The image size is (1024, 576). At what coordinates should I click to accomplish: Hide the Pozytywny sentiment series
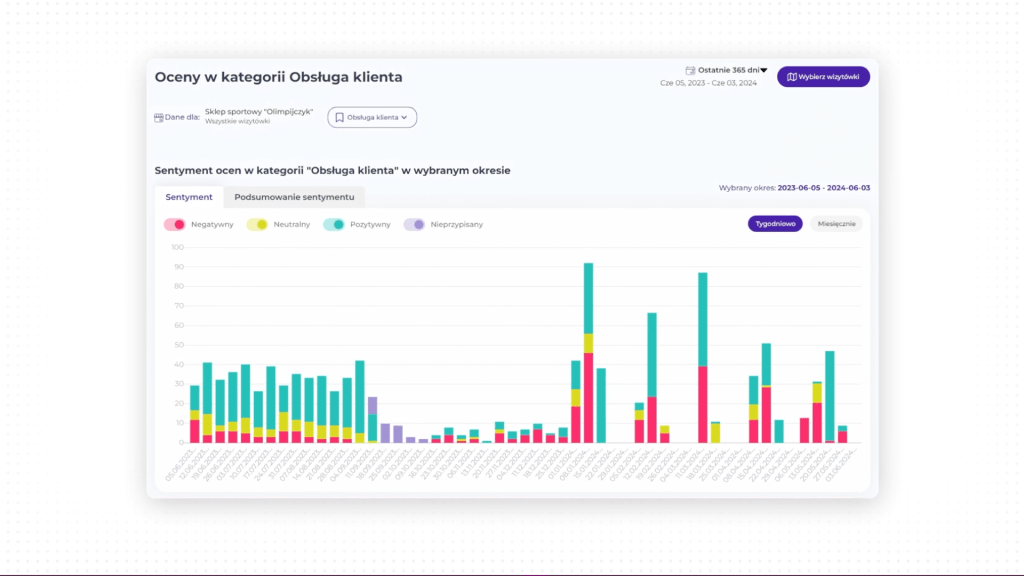[333, 224]
